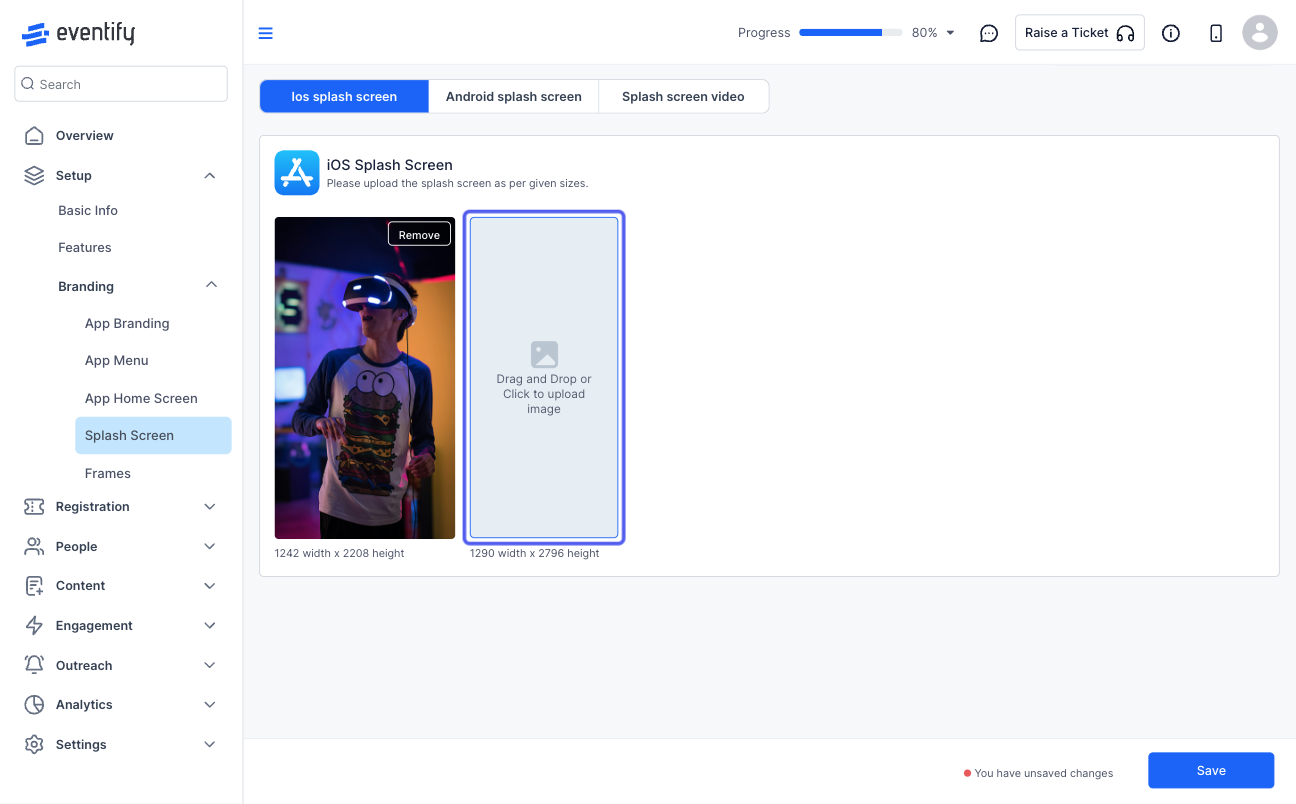The width and height of the screenshot is (1296, 804).
Task: Click the '80%' progress value
Action: tap(925, 33)
